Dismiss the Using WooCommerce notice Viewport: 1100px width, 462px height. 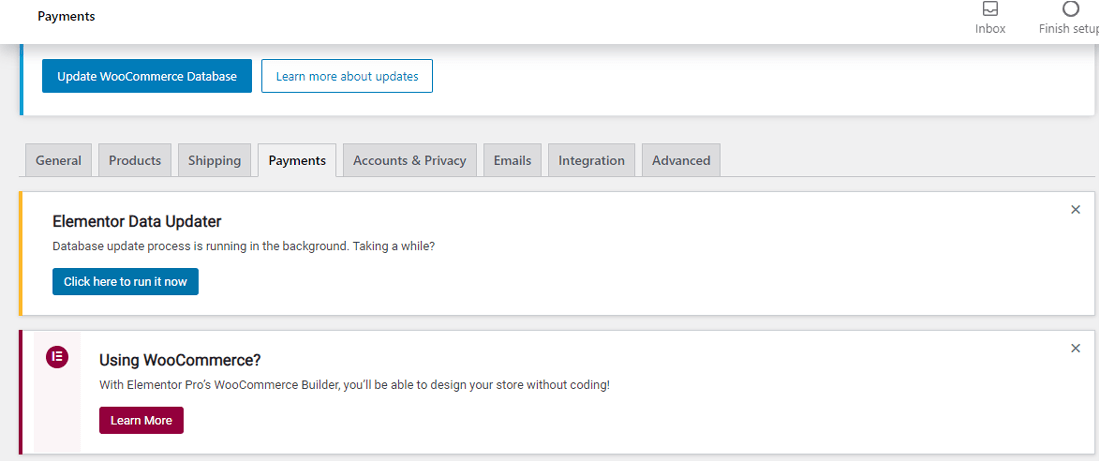coord(1075,348)
